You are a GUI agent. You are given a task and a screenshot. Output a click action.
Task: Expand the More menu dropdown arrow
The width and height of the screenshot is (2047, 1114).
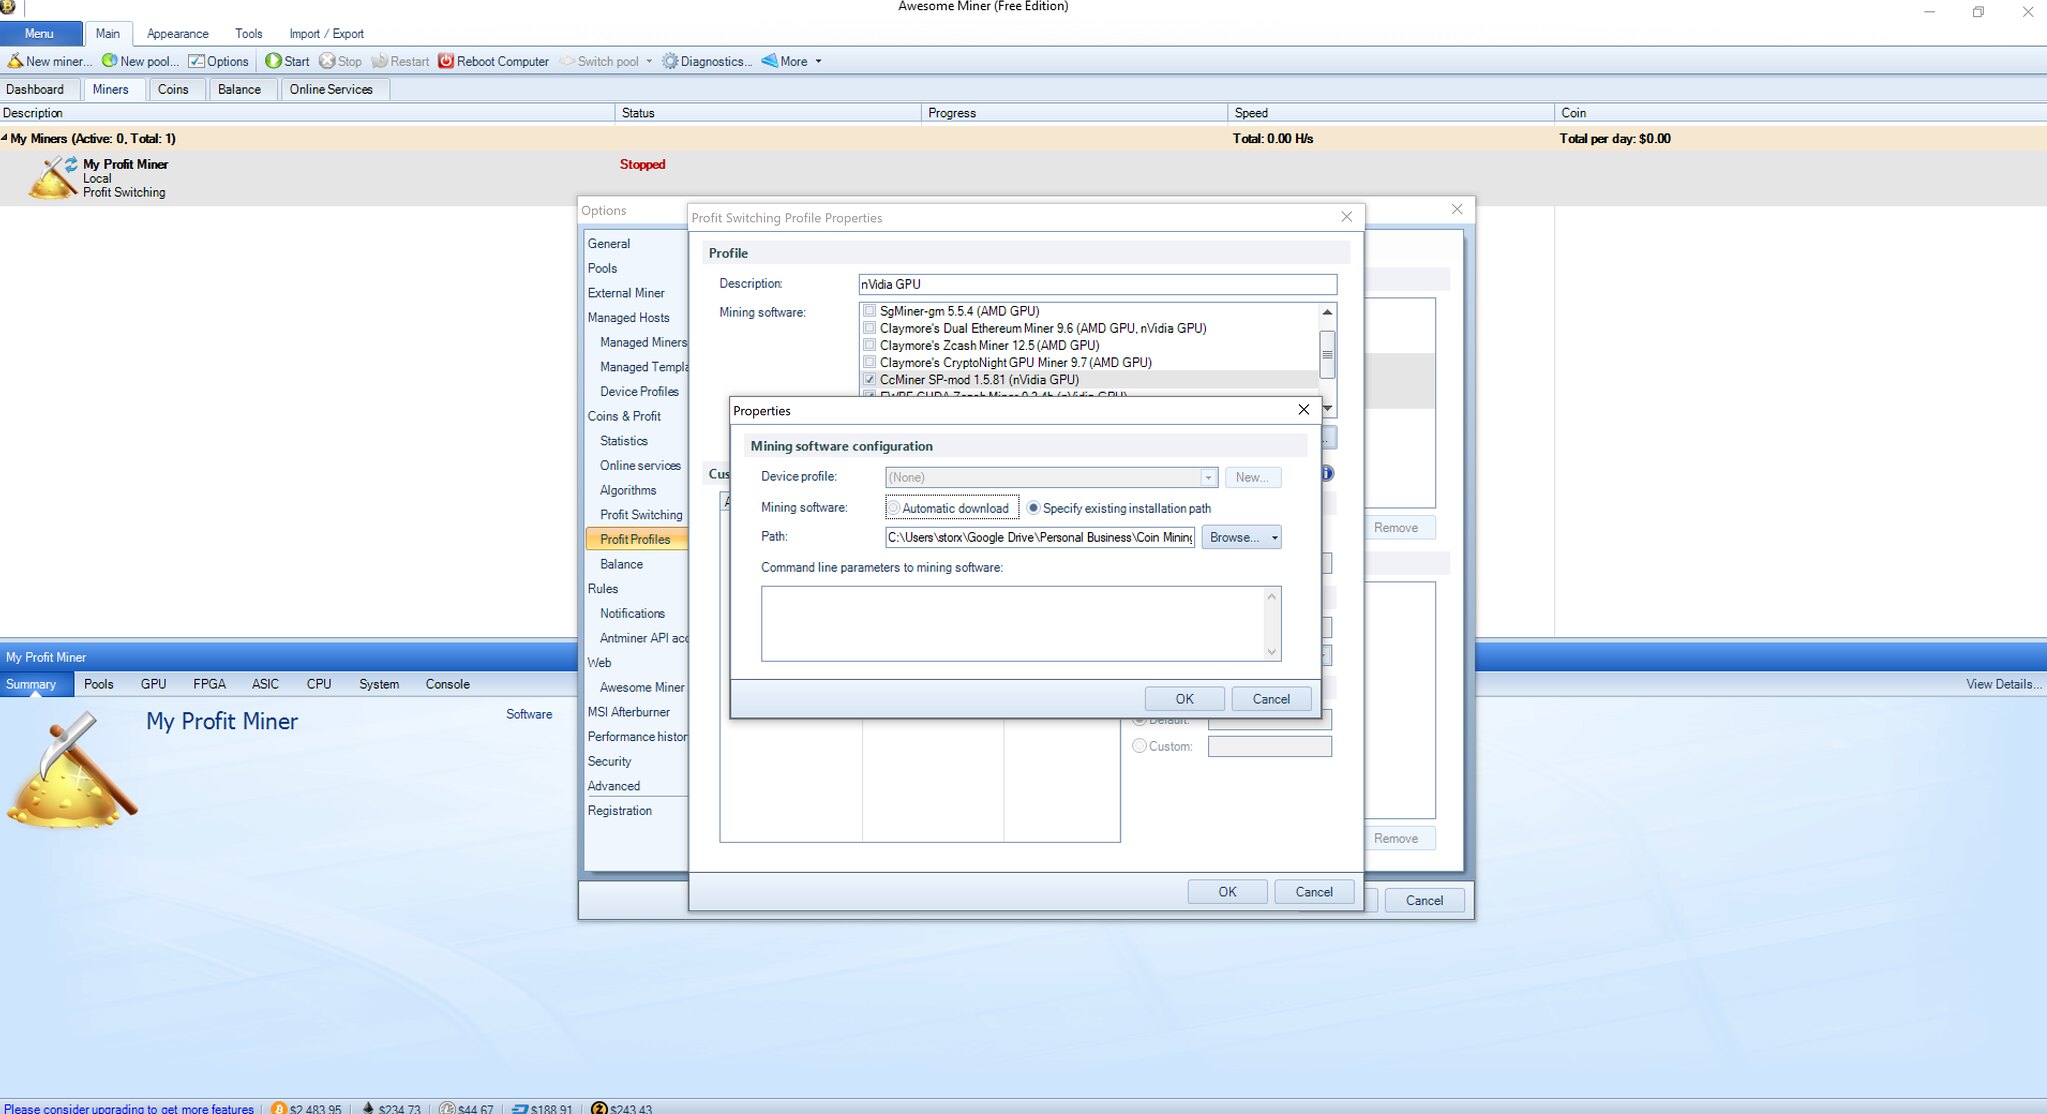pos(818,62)
